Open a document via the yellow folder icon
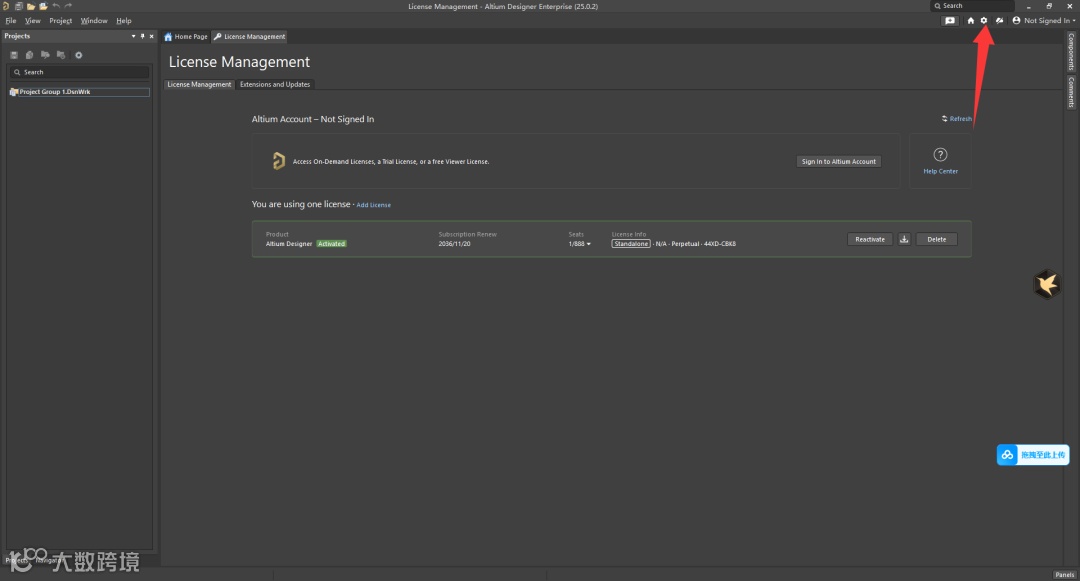The image size is (1080, 581). pyautogui.click(x=31, y=6)
